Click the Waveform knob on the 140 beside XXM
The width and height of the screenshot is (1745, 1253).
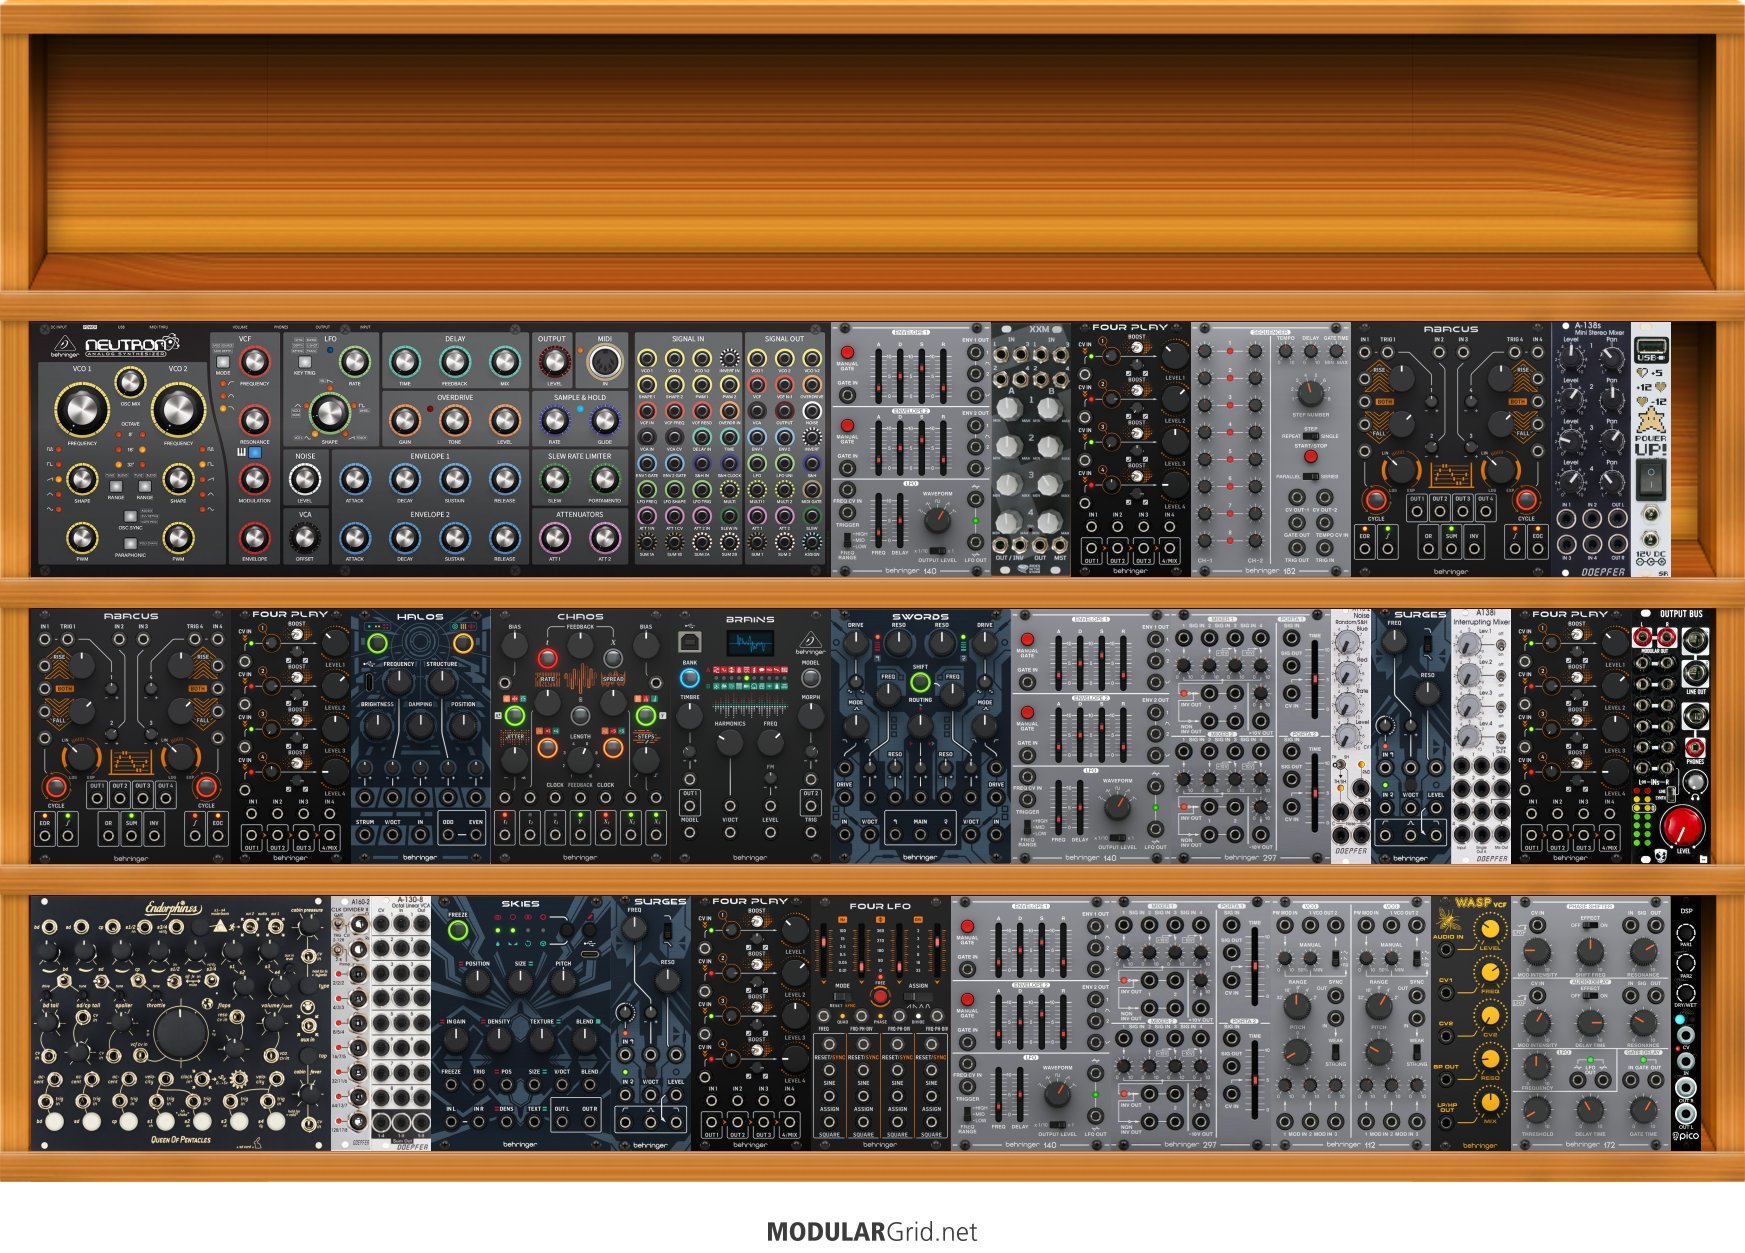(x=937, y=519)
